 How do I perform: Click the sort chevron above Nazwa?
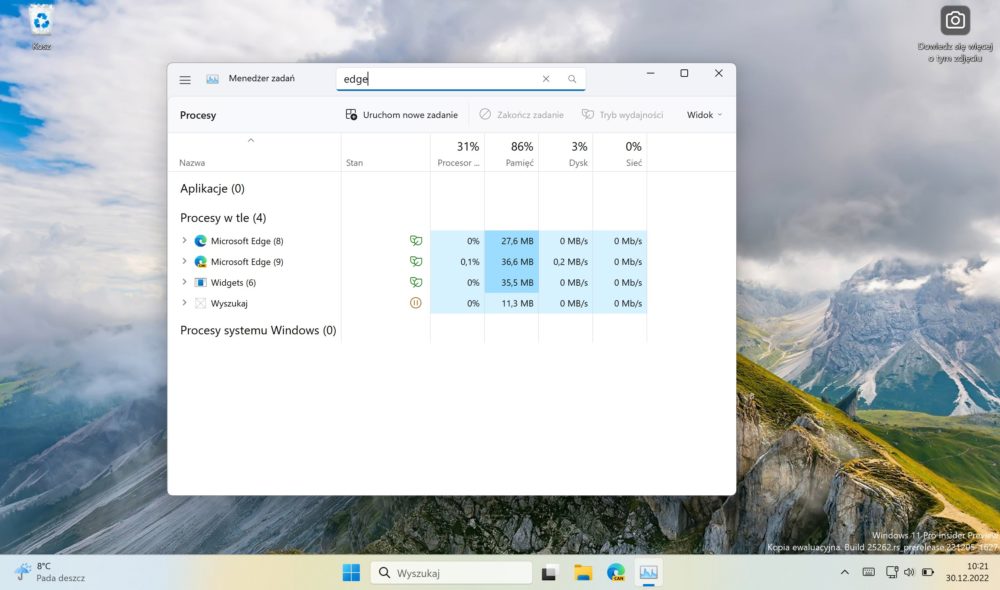click(251, 140)
